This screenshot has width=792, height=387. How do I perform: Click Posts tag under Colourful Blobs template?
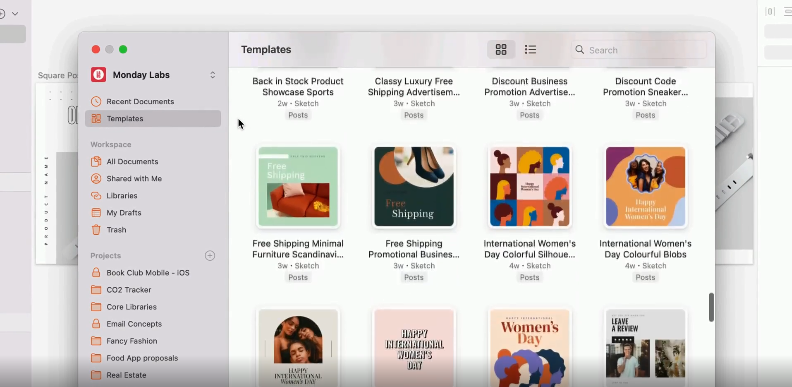click(x=646, y=277)
